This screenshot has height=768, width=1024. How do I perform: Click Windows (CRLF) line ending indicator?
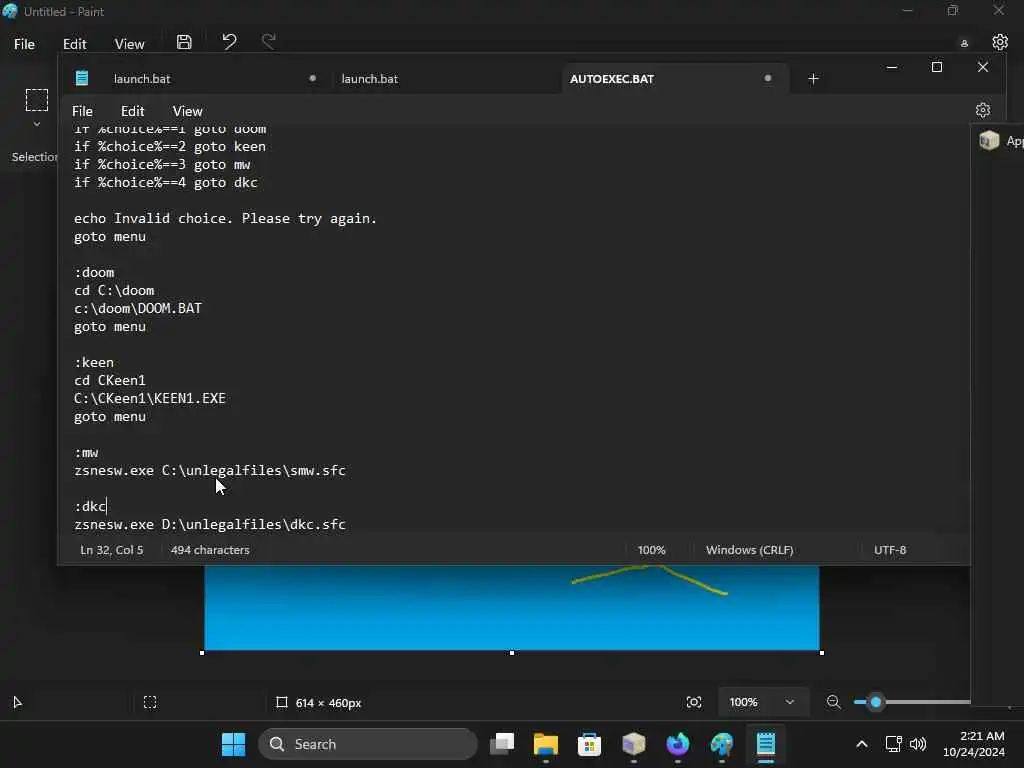pyautogui.click(x=749, y=550)
